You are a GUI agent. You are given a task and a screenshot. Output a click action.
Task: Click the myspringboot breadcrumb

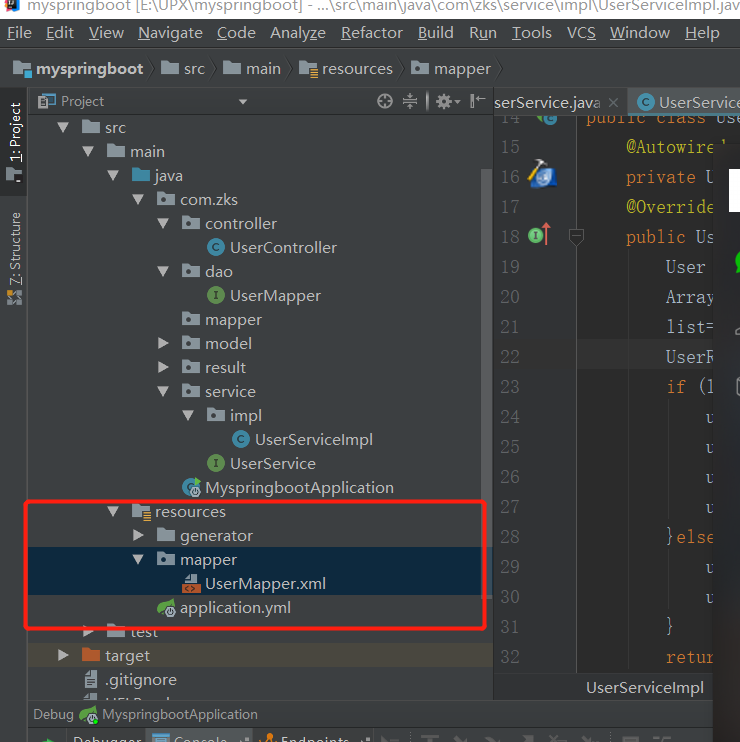point(79,69)
